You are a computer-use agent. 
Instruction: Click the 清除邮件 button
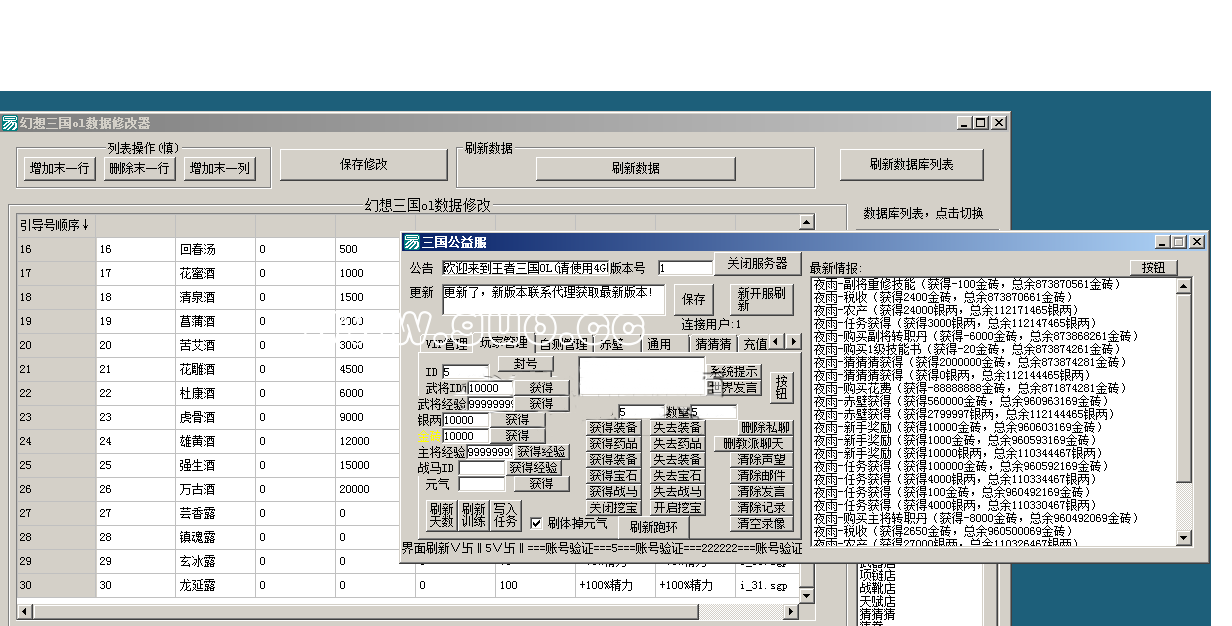[x=761, y=476]
